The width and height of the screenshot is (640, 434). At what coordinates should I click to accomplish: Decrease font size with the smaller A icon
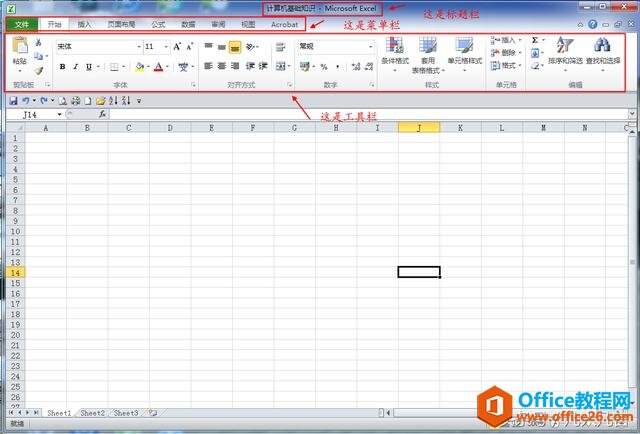[x=189, y=47]
